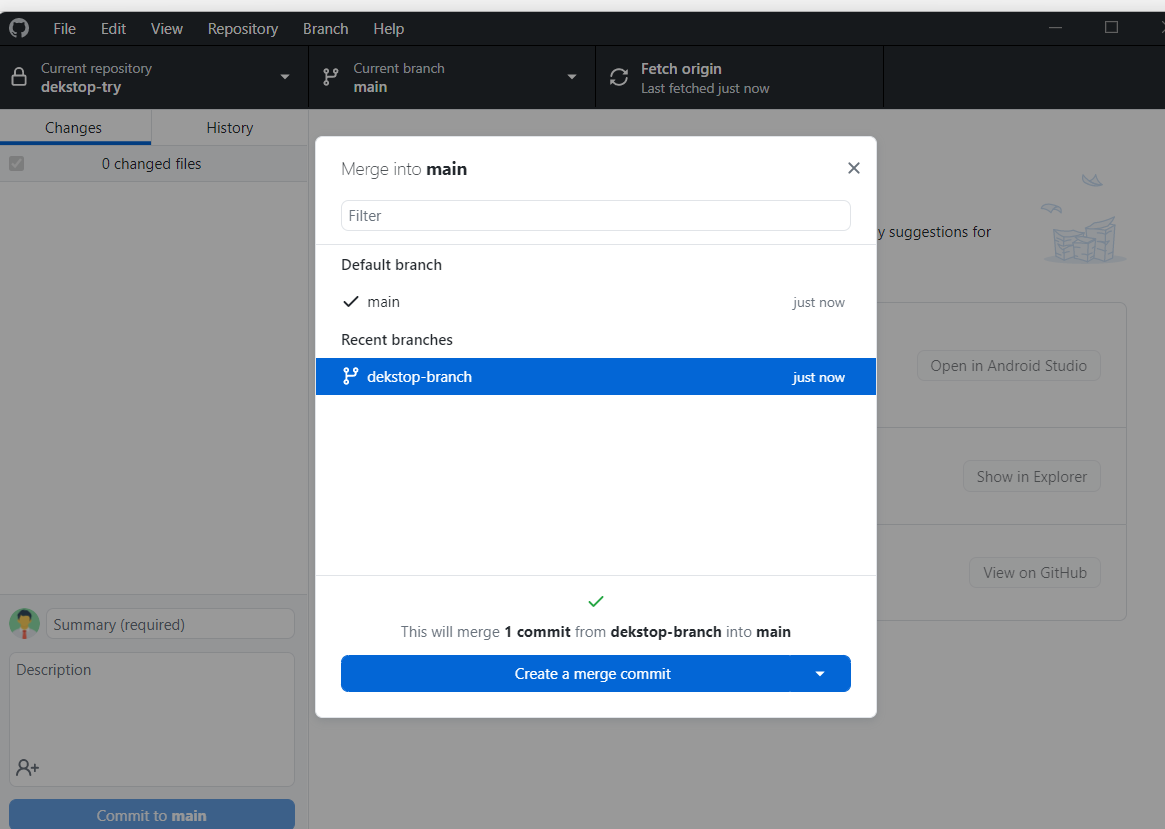Click your avatar beside the Summary field
Viewport: 1165px width, 829px height.
pyautogui.click(x=22, y=623)
